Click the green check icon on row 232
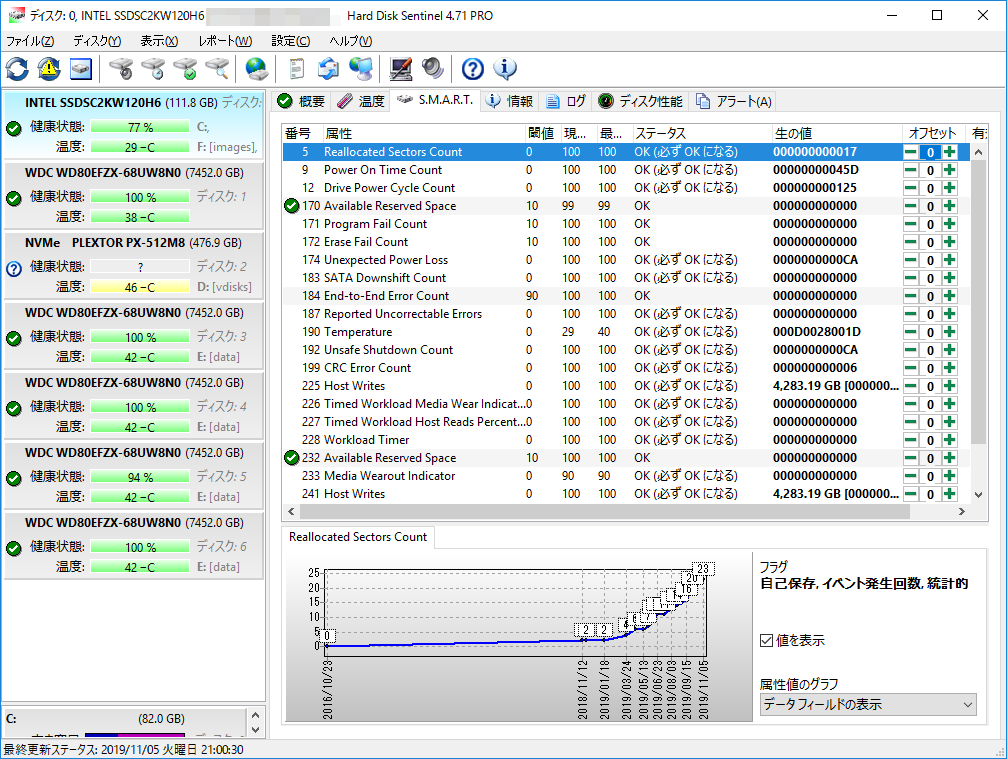Viewport: 1007px width, 759px height. click(x=292, y=458)
